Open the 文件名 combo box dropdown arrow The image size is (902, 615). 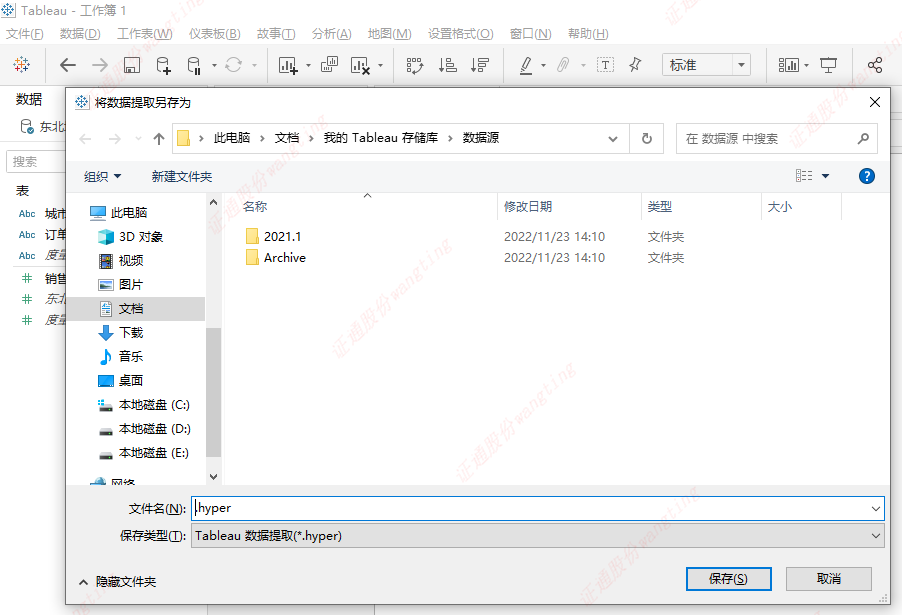876,509
